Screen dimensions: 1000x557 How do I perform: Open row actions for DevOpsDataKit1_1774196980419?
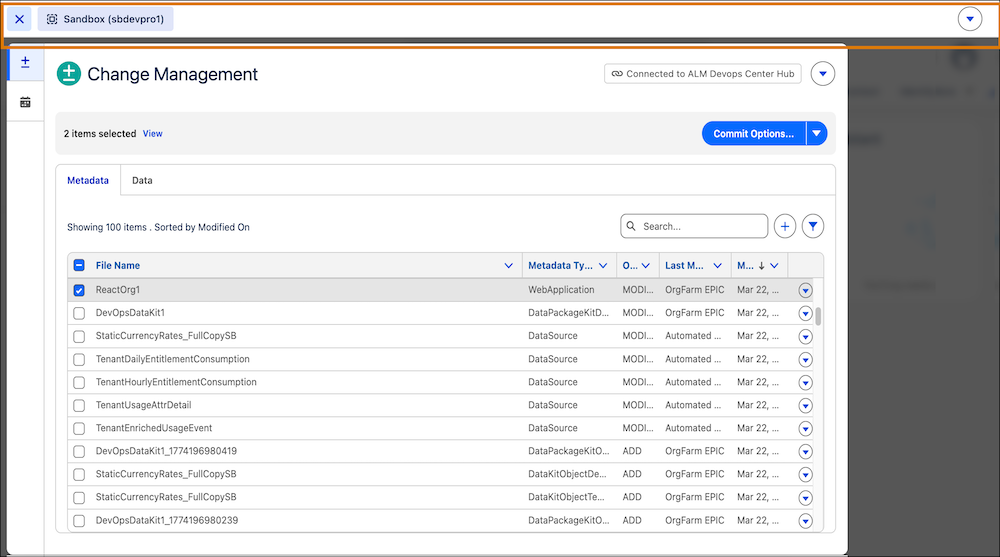point(805,452)
